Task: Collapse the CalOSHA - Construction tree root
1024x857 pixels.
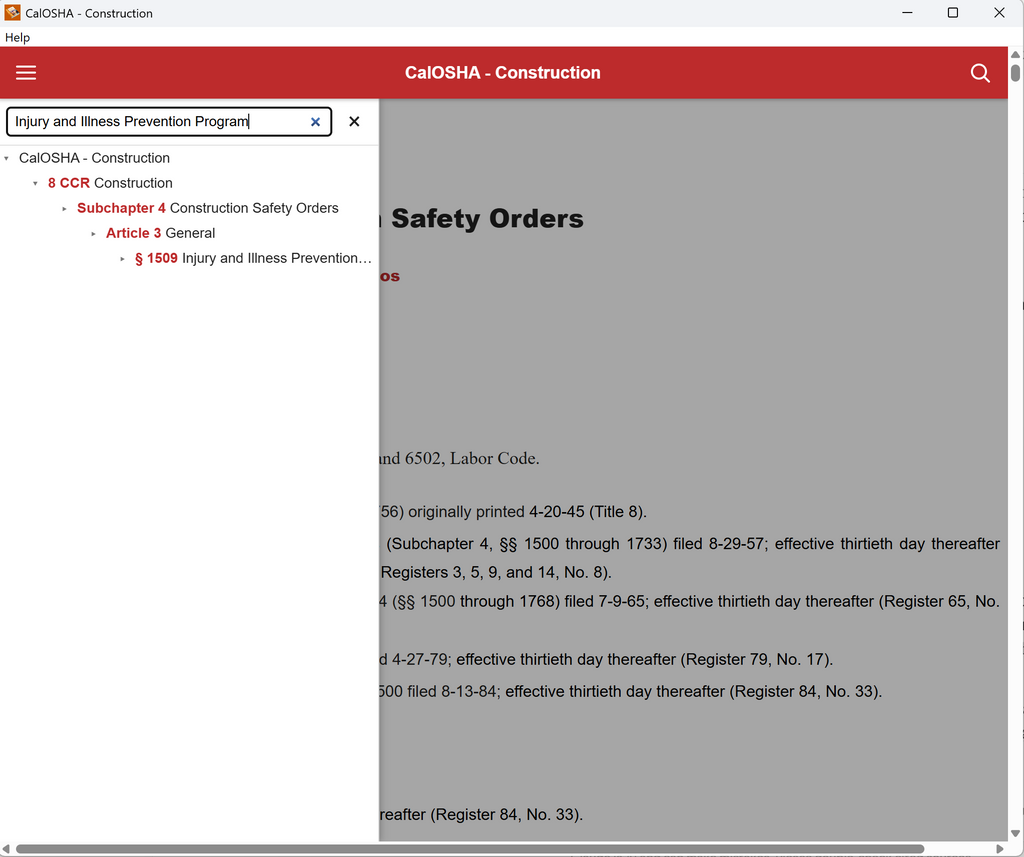Action: [7, 158]
